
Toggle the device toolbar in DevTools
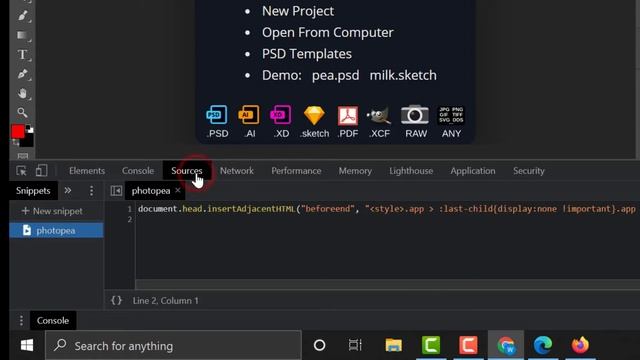point(41,171)
